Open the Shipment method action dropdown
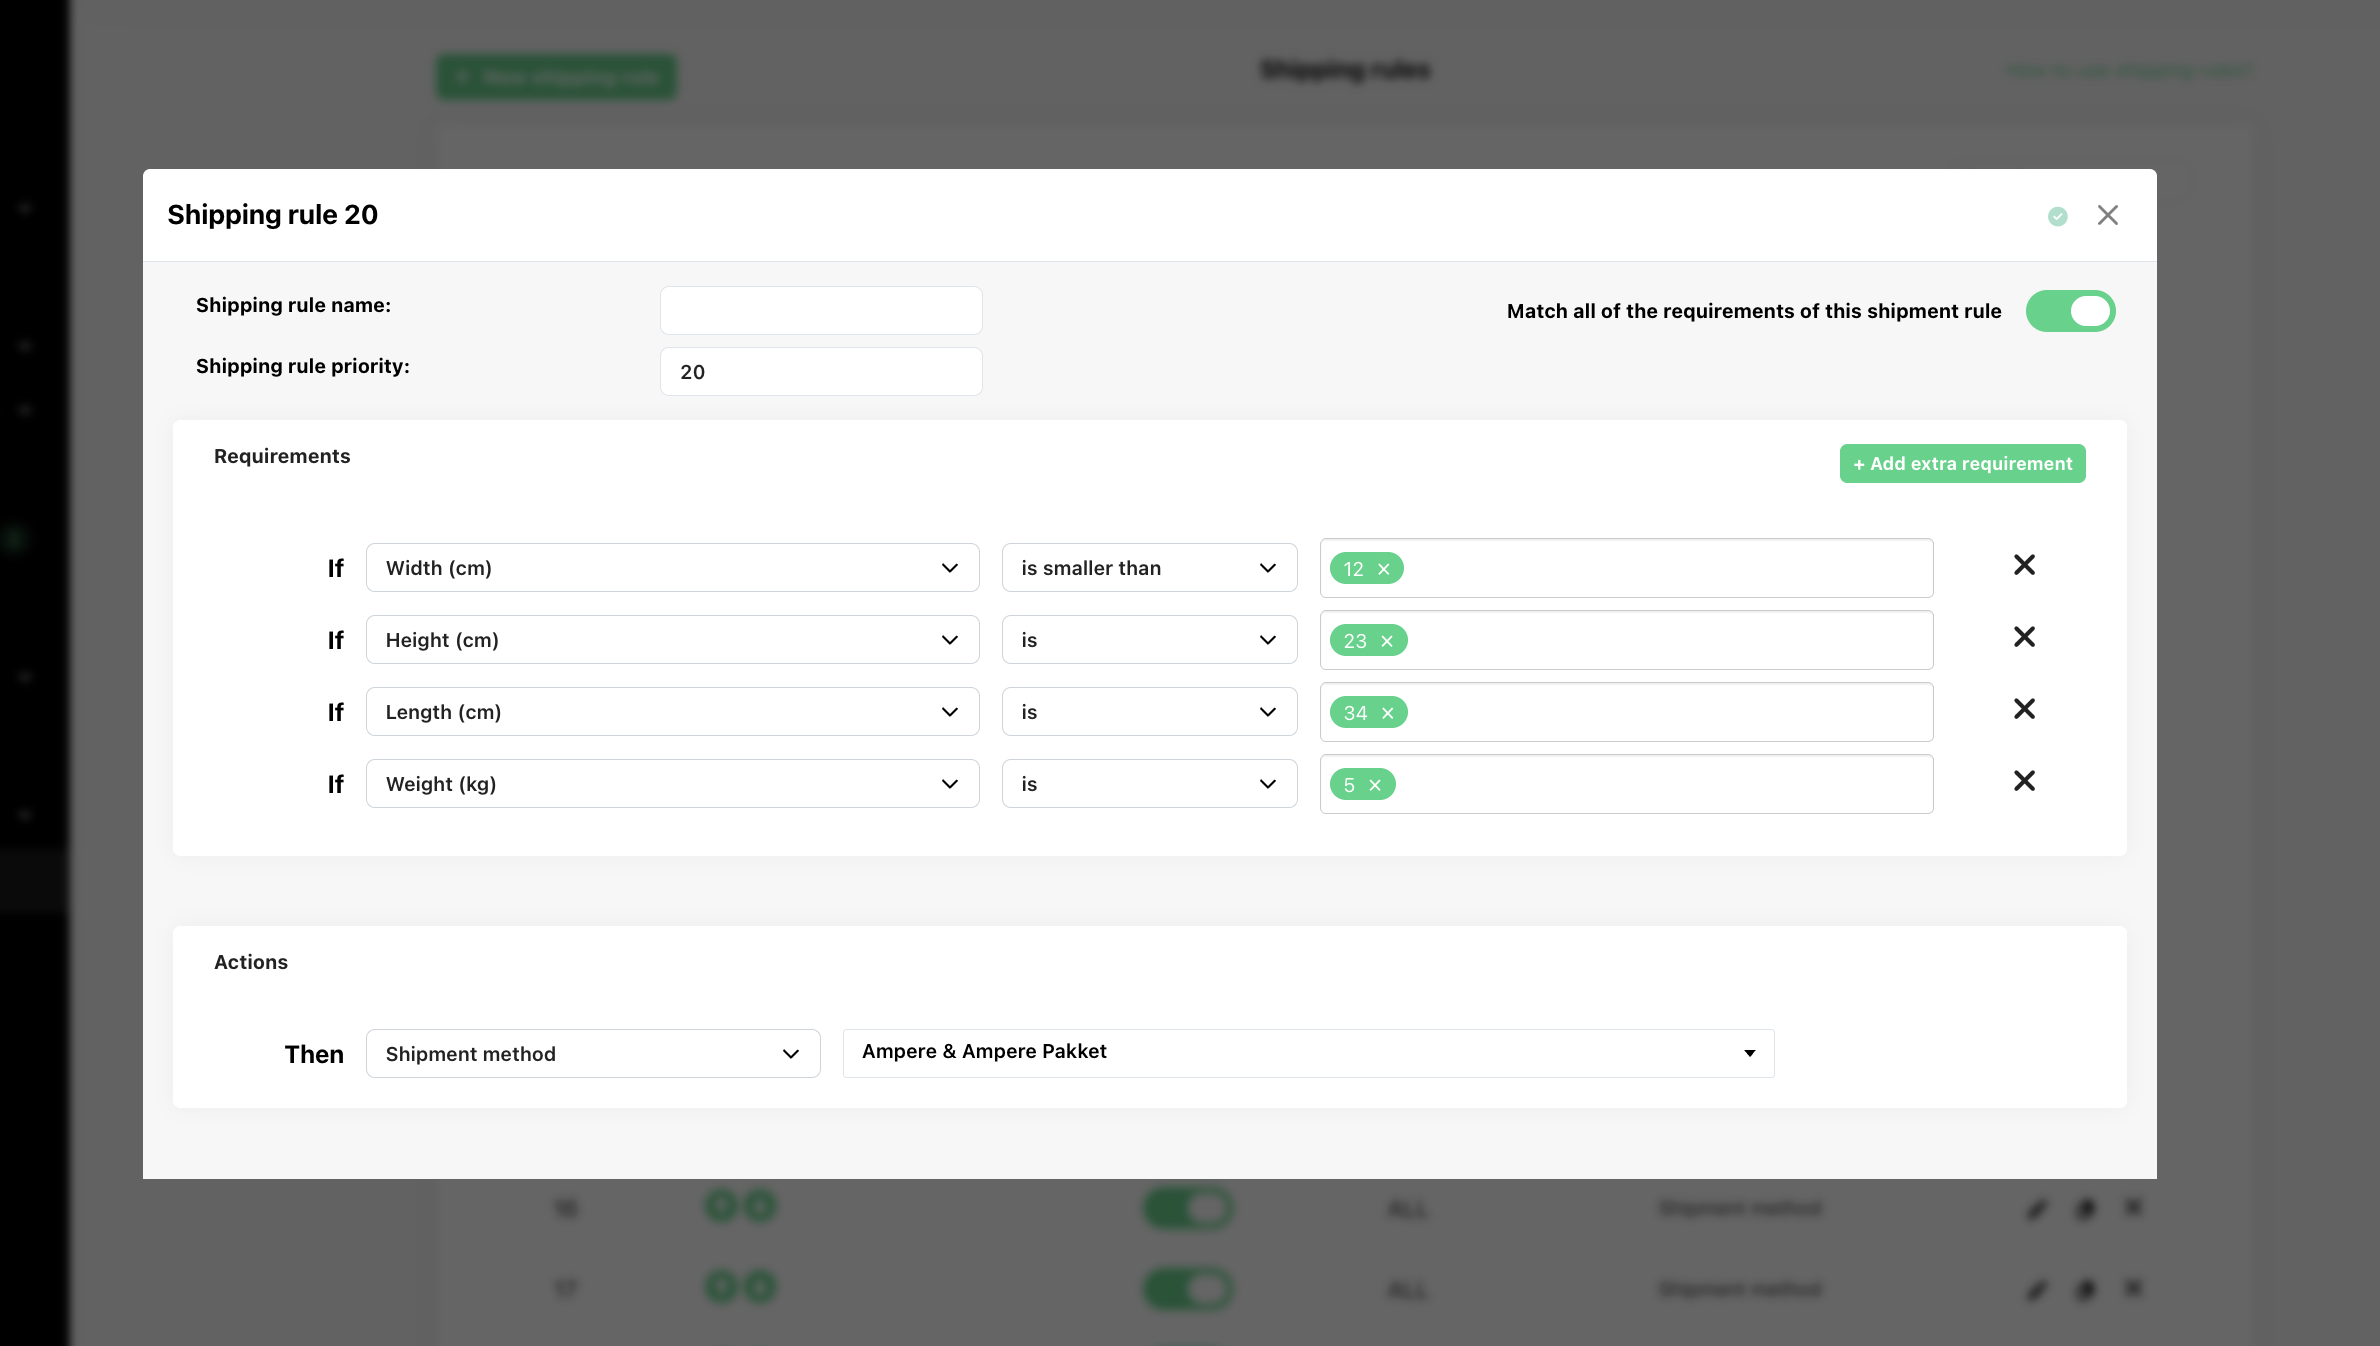This screenshot has width=2380, height=1346. click(593, 1053)
